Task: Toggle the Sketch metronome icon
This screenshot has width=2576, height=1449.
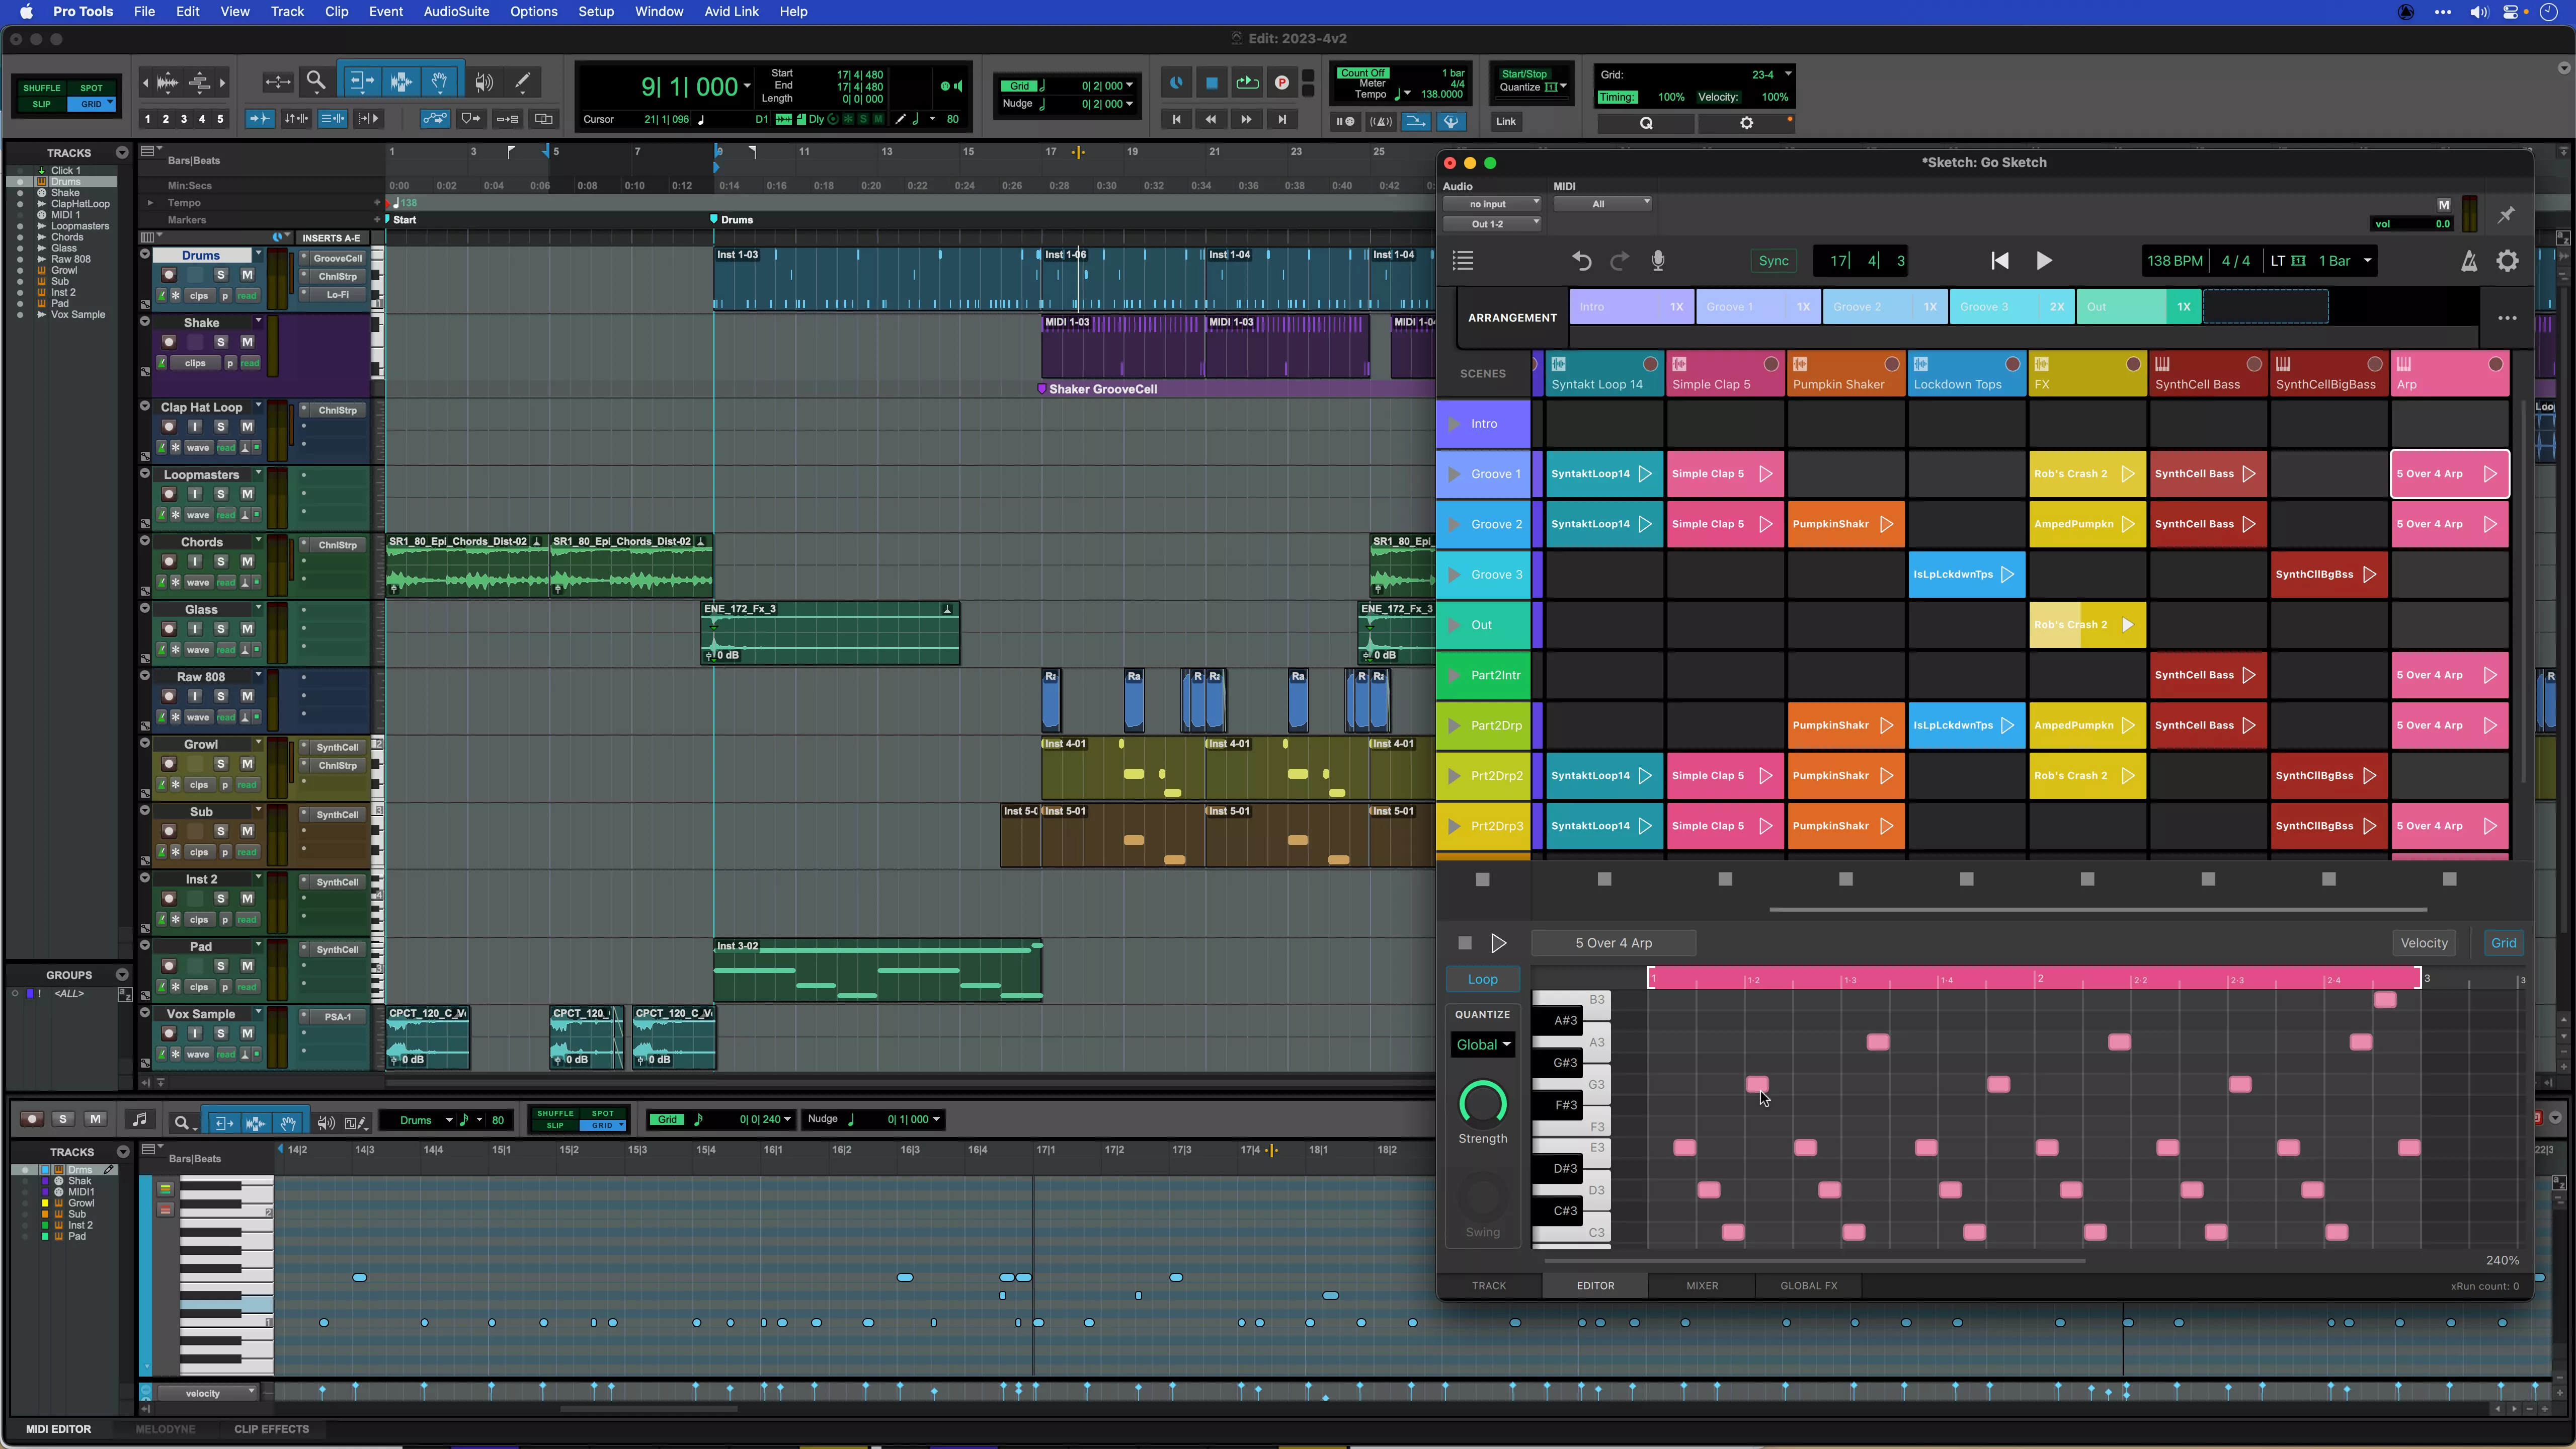Action: [2469, 261]
